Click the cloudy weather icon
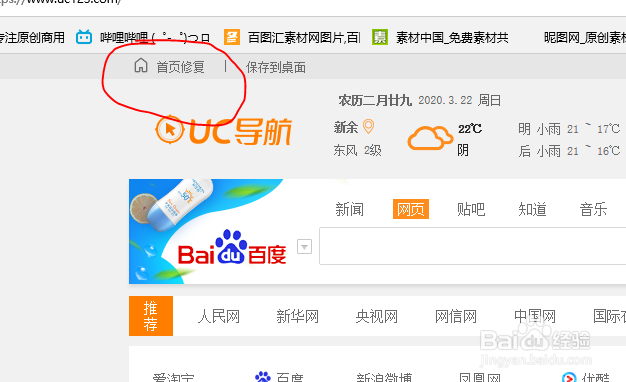 pyautogui.click(x=430, y=137)
